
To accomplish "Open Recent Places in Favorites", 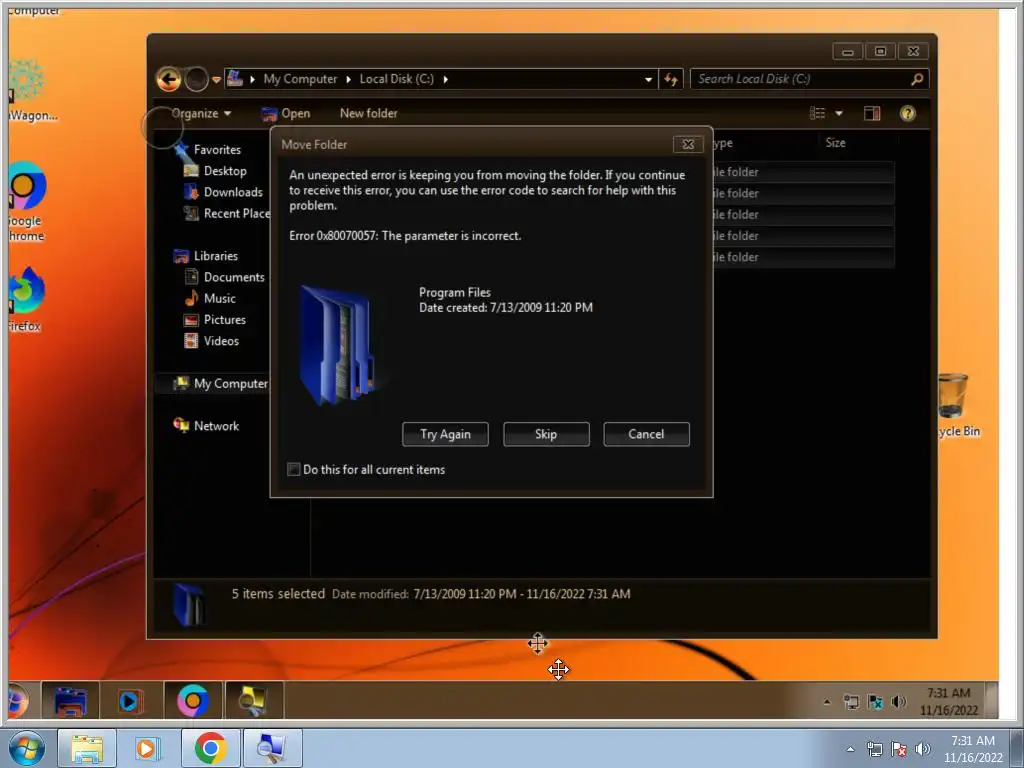I will click(x=236, y=214).
